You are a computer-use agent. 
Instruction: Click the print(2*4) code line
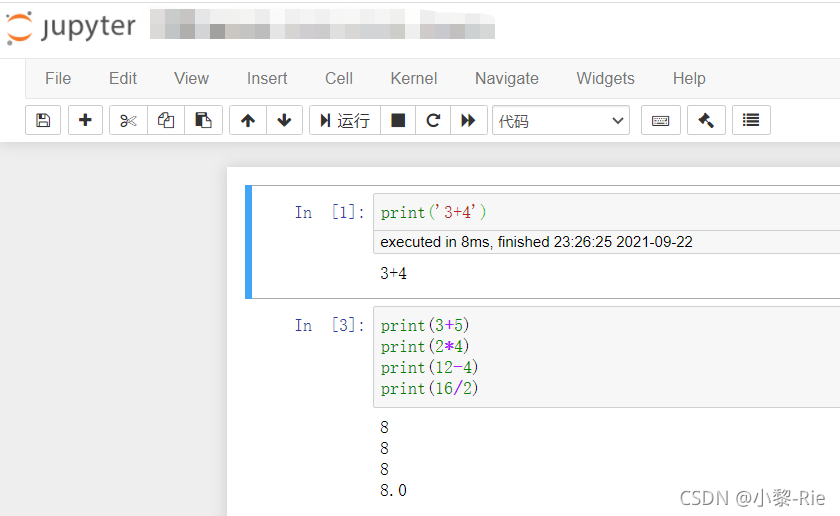(425, 347)
